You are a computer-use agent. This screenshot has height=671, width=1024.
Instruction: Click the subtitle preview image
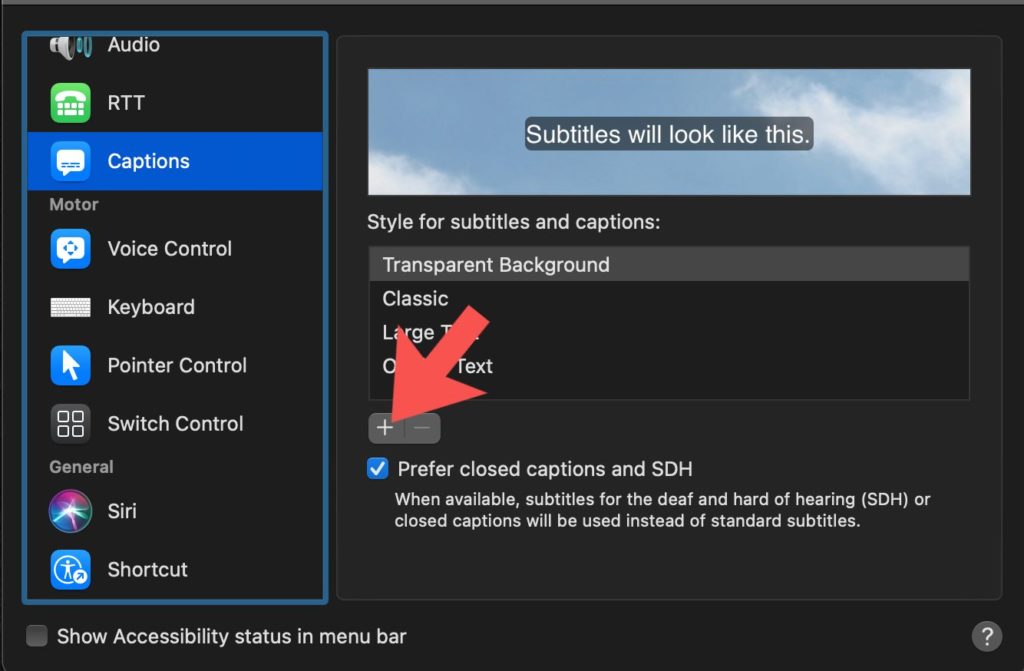[x=669, y=132]
